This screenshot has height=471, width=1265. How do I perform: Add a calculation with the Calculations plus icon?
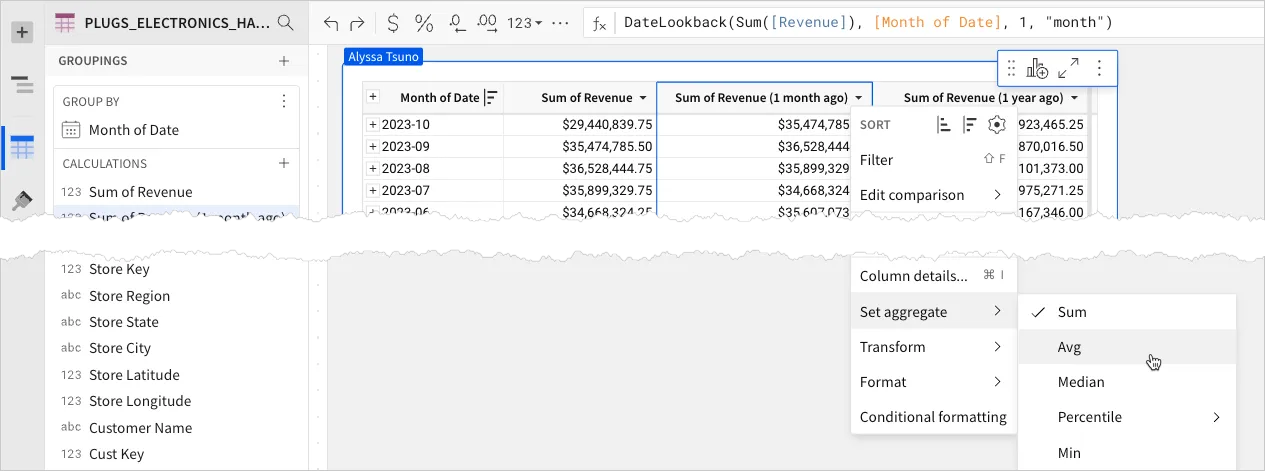coord(284,163)
